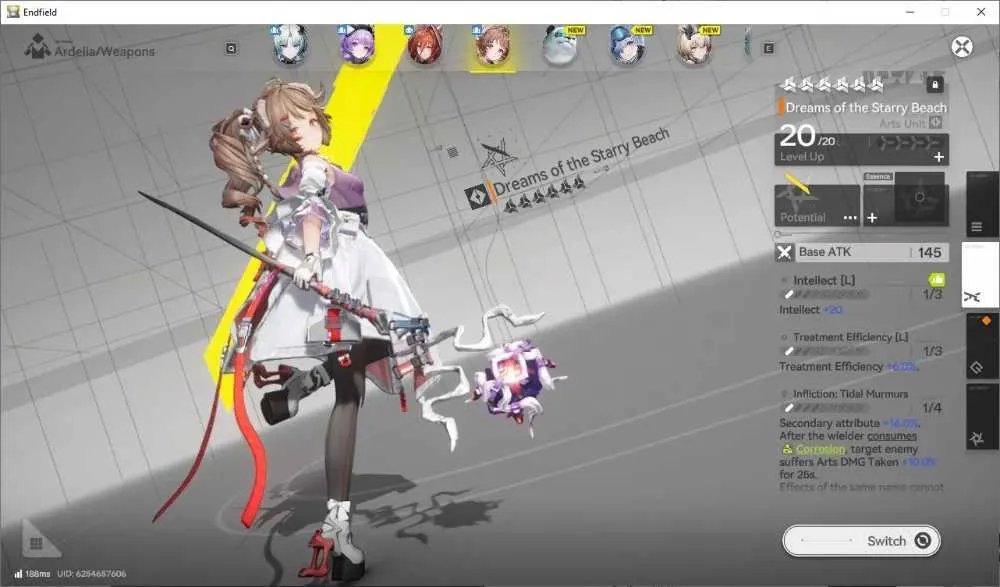Open the bottom side tab
The height and width of the screenshot is (587, 1000).
click(x=982, y=416)
